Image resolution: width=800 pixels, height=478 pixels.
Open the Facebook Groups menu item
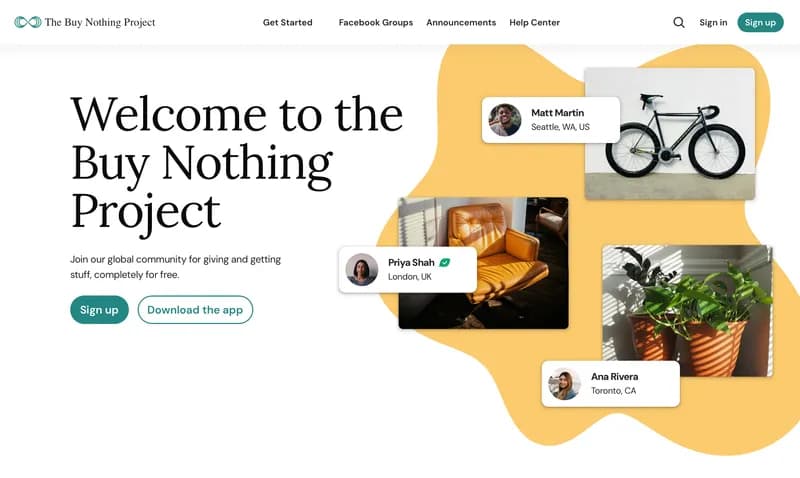pyautogui.click(x=375, y=22)
